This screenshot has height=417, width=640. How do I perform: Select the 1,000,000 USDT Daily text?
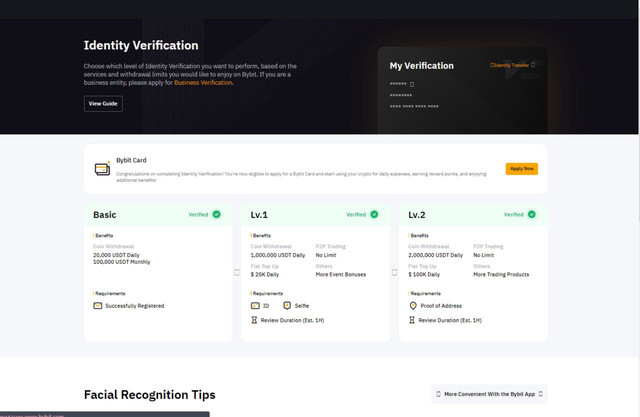coord(278,255)
